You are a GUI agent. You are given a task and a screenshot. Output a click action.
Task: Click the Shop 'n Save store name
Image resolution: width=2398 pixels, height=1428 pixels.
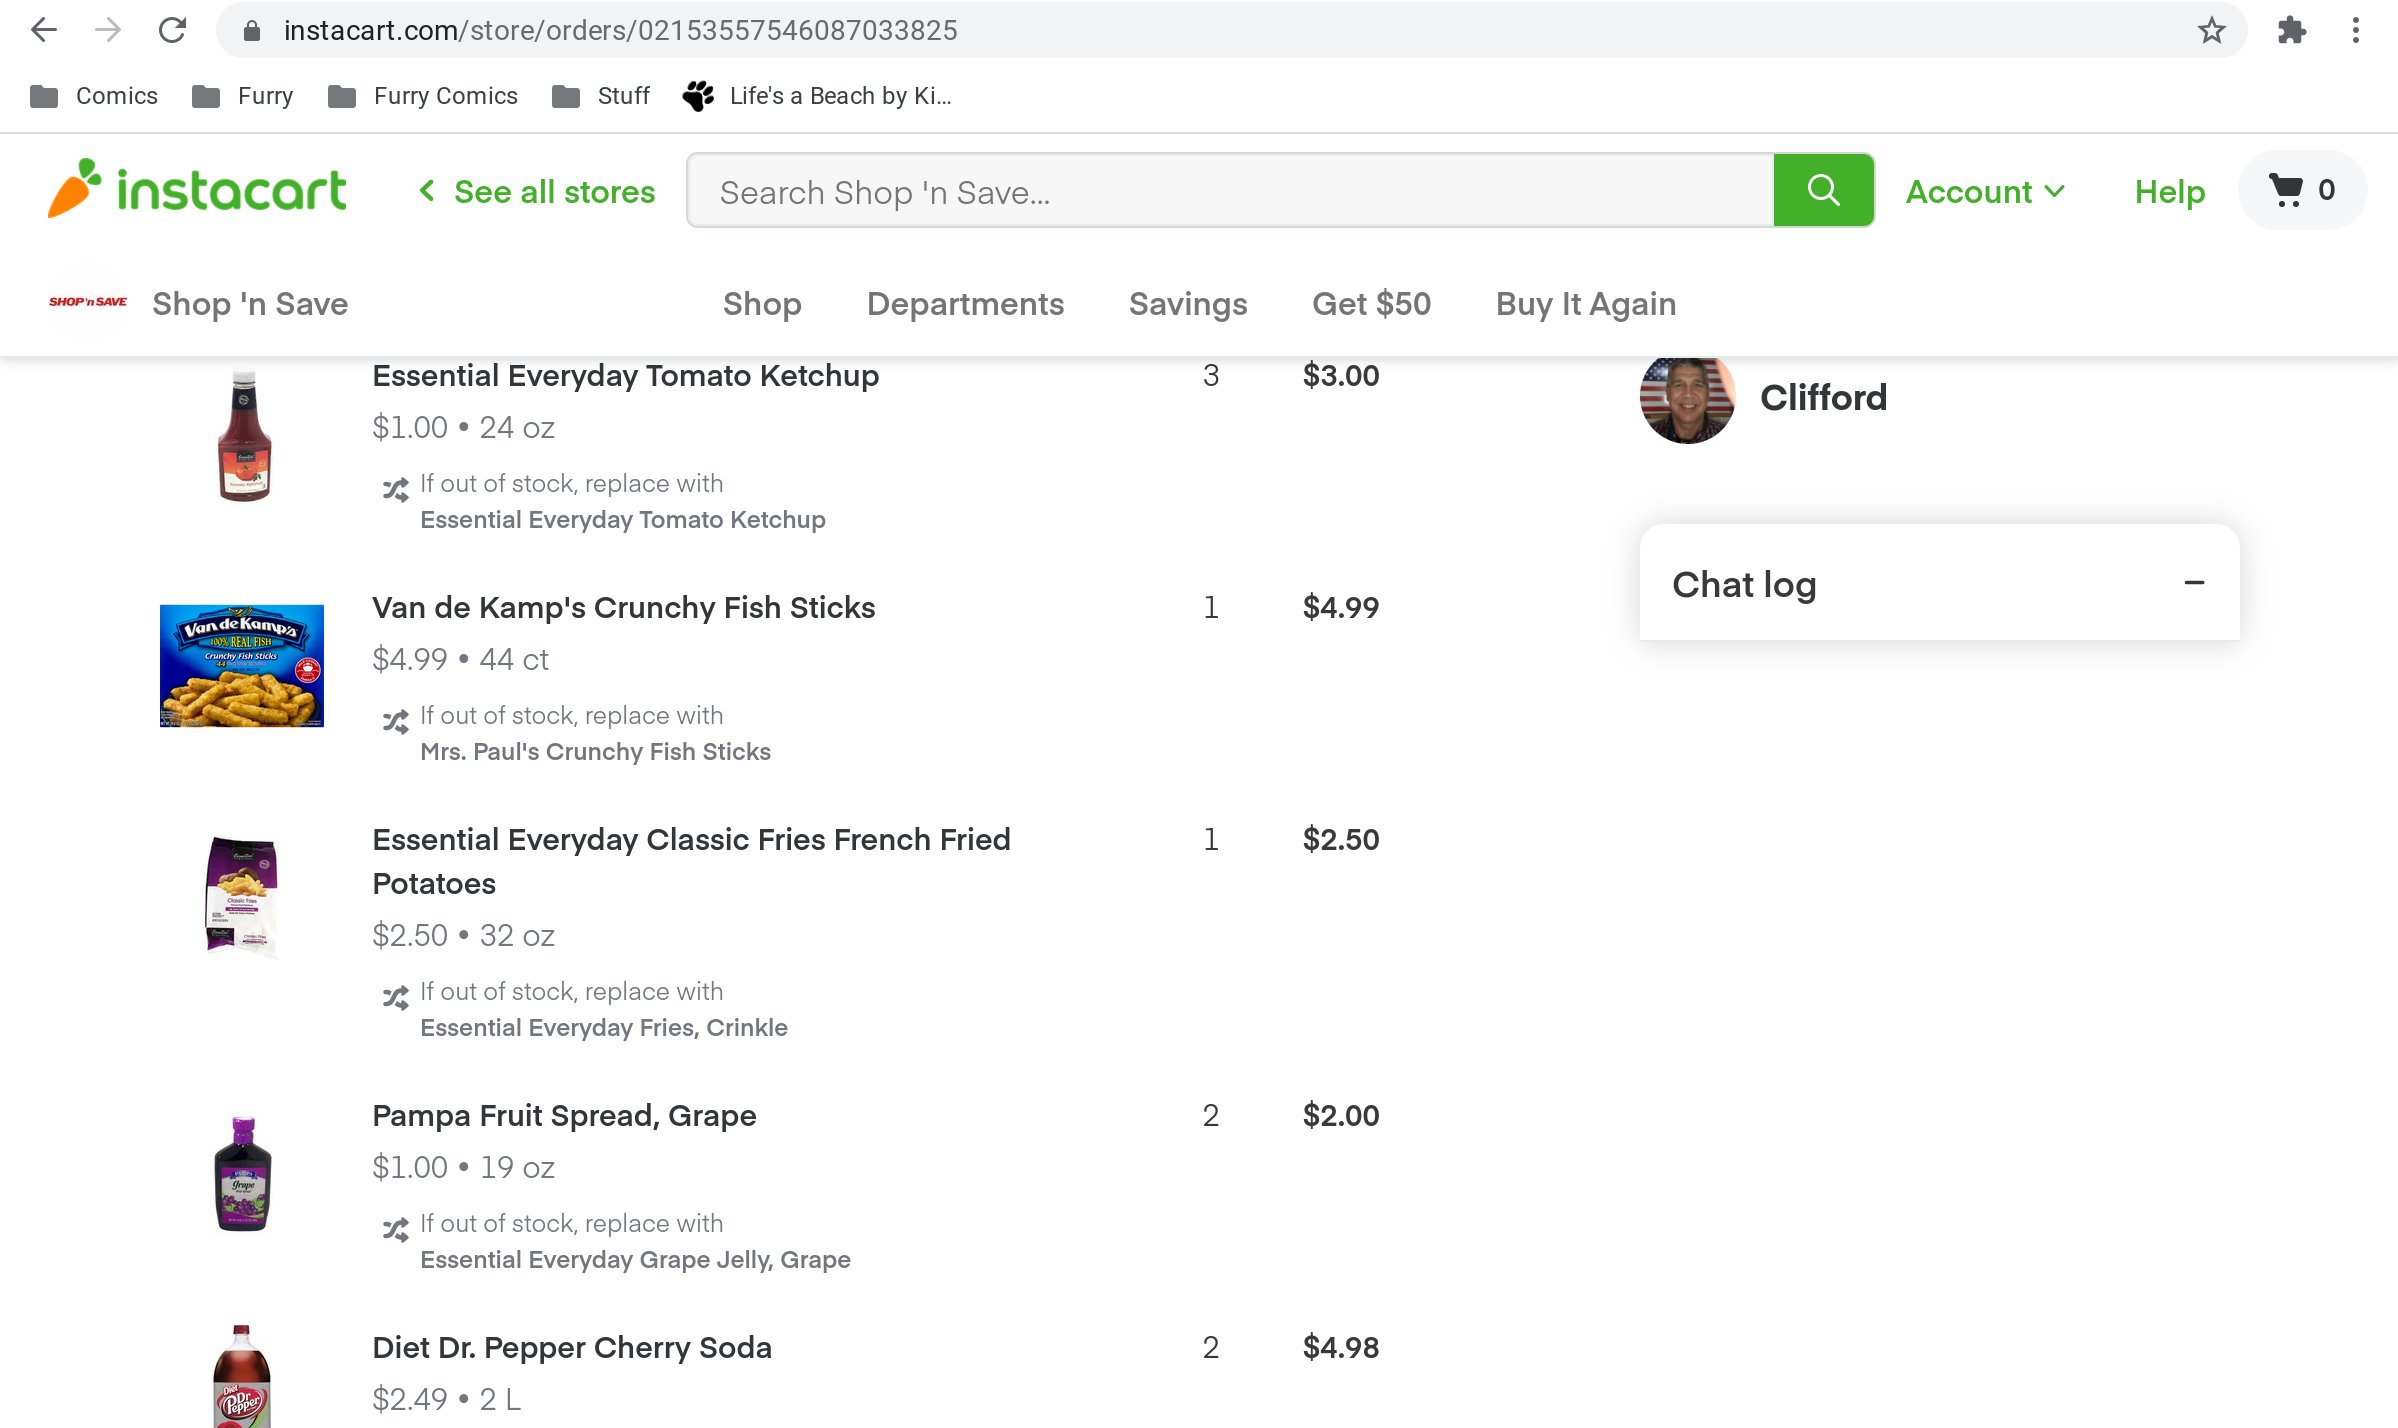click(250, 304)
